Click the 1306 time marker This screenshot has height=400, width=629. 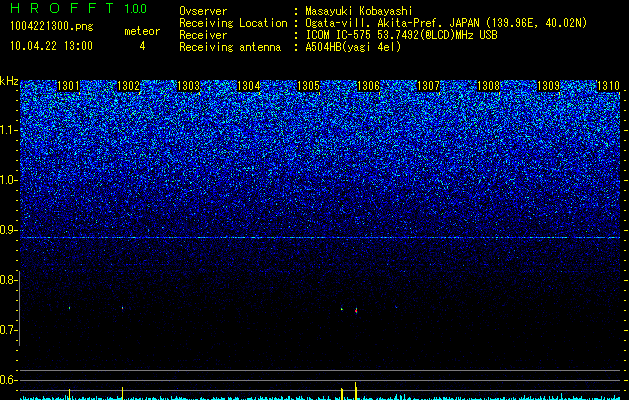click(x=368, y=86)
